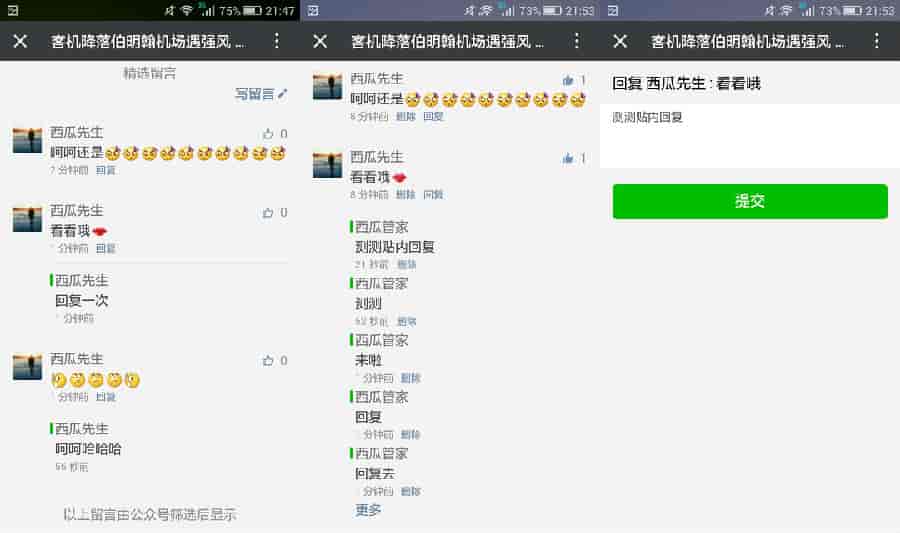Unlike the middle-screen 呵呵还是 comment's blue thumb
The width and height of the screenshot is (900, 533).
pos(568,80)
